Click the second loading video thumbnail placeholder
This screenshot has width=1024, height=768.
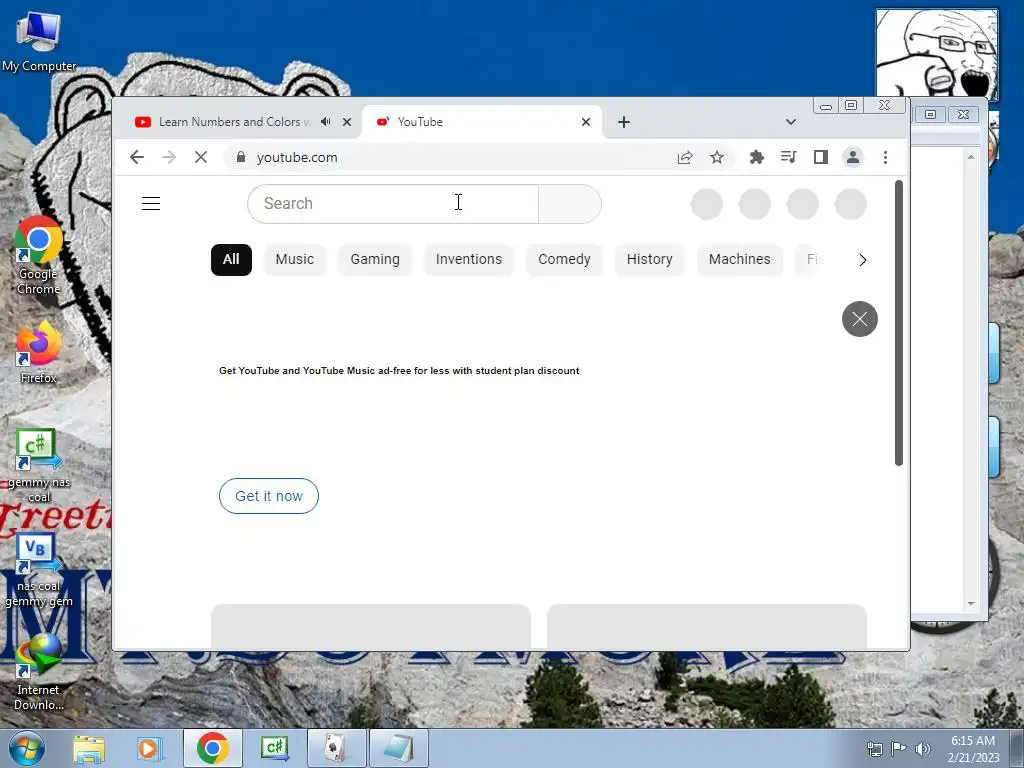click(x=707, y=626)
